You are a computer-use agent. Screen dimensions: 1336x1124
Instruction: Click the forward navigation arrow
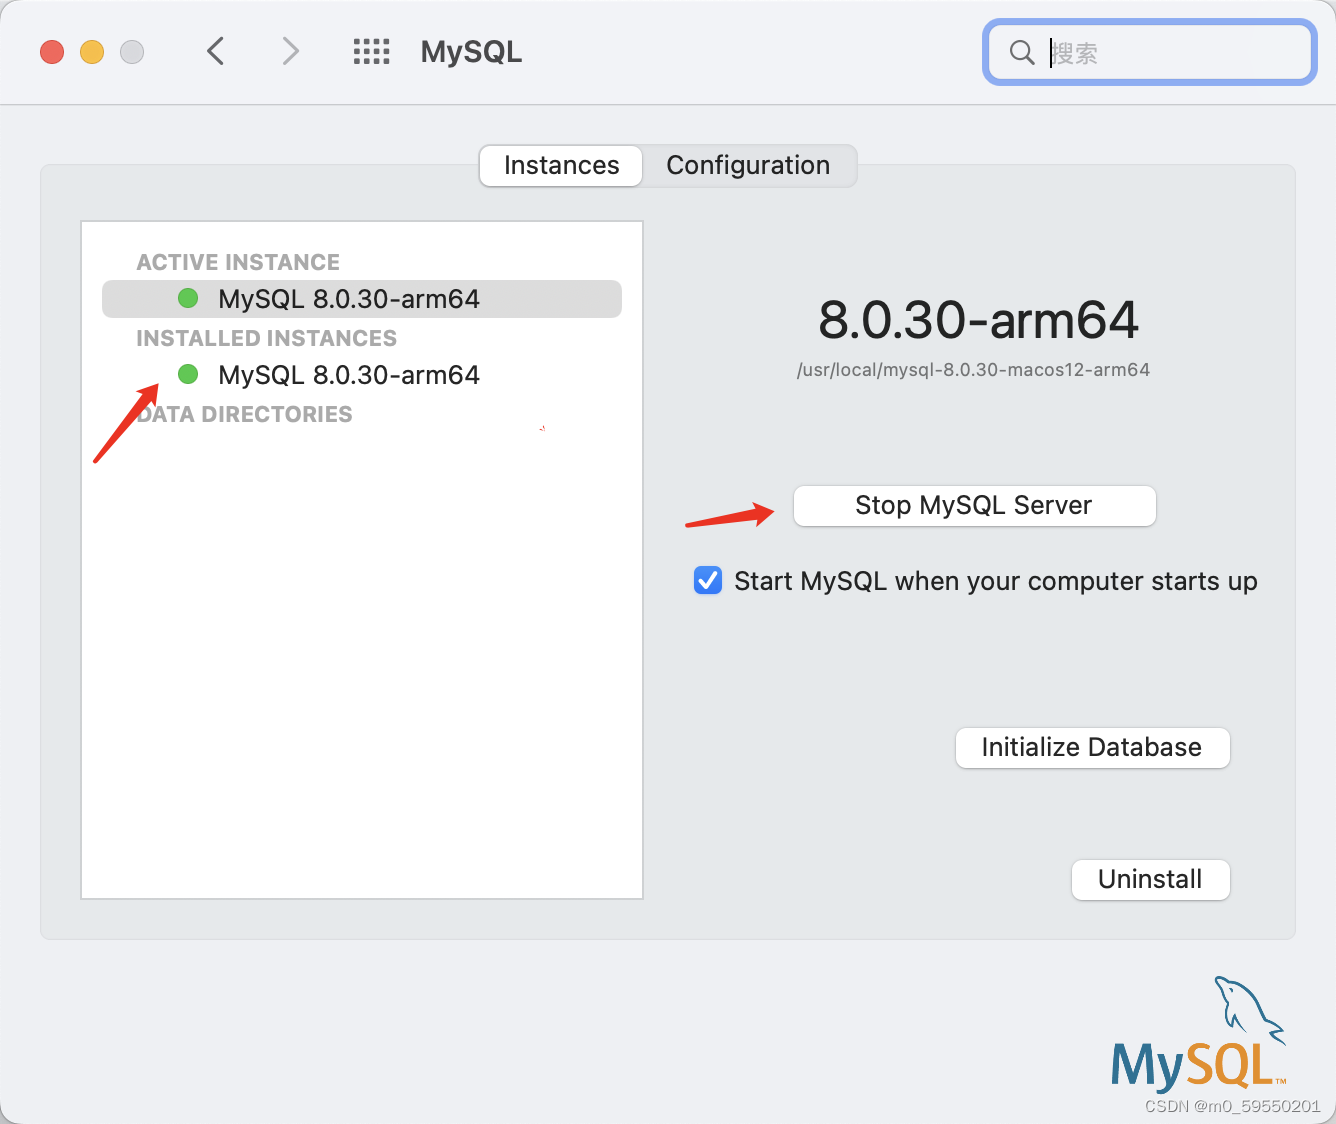tap(289, 51)
